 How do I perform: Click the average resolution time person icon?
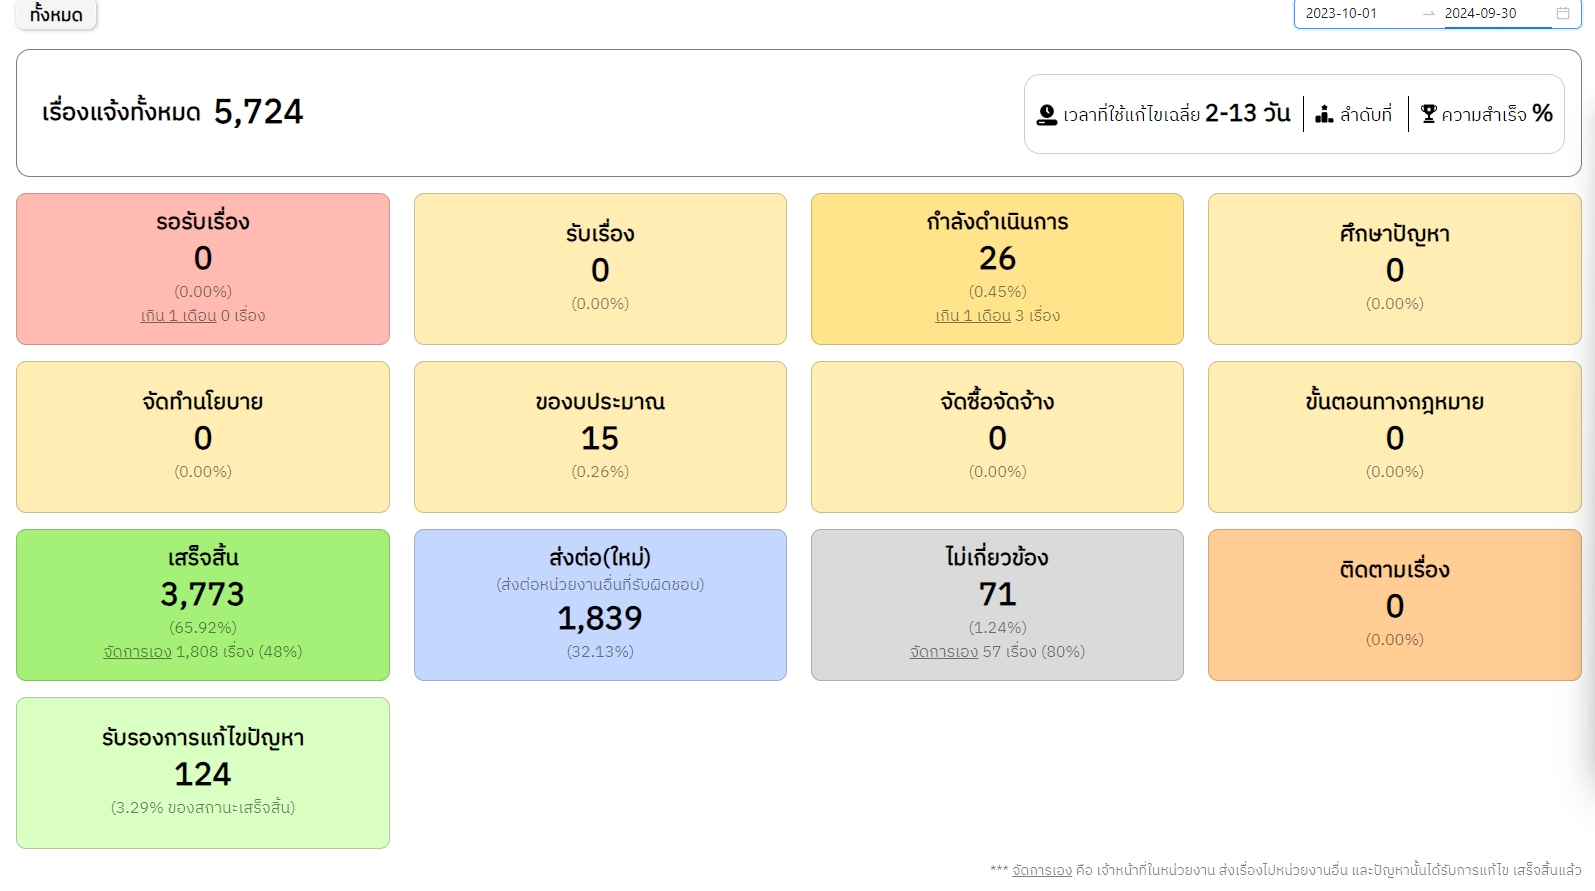pos(1046,115)
